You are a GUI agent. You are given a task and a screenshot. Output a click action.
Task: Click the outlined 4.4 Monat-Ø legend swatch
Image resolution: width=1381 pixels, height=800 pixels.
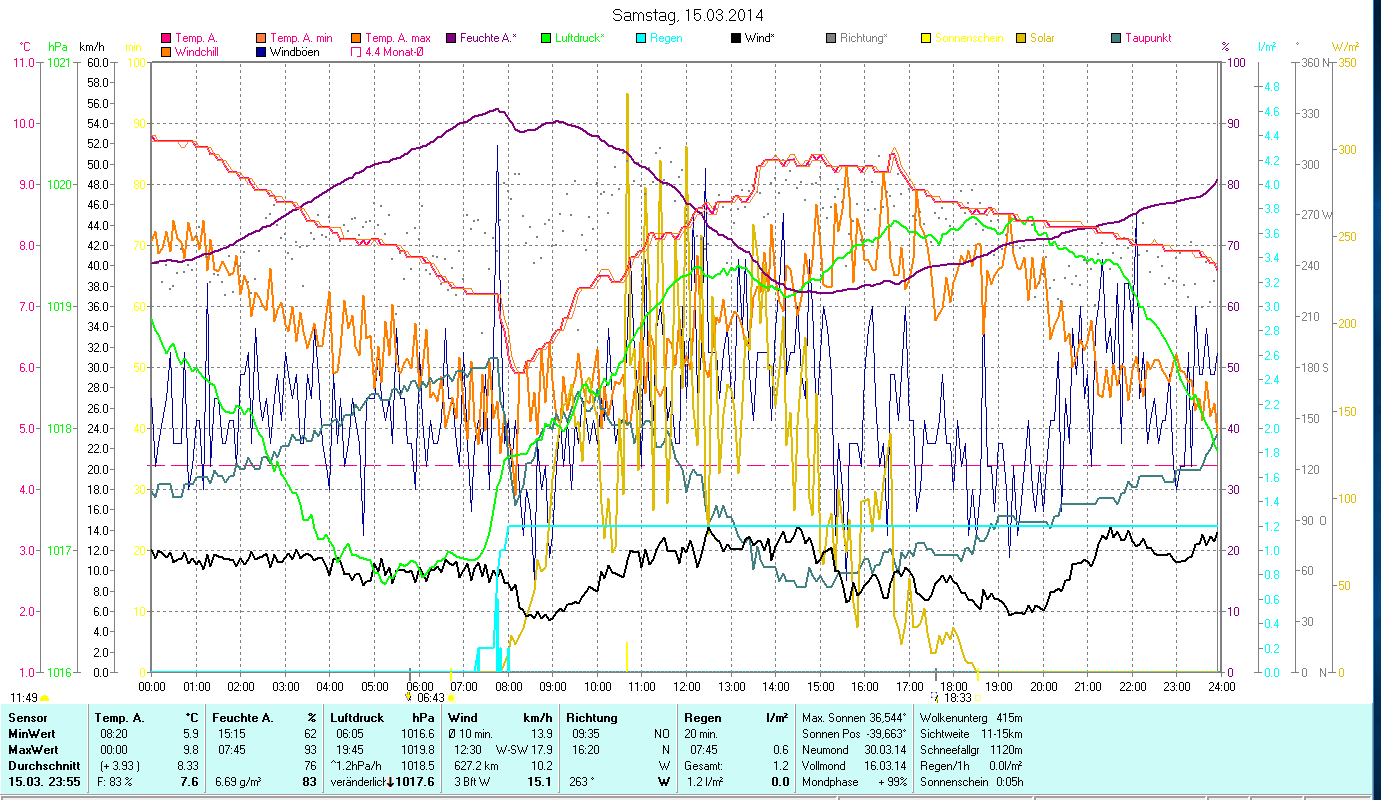[x=356, y=51]
